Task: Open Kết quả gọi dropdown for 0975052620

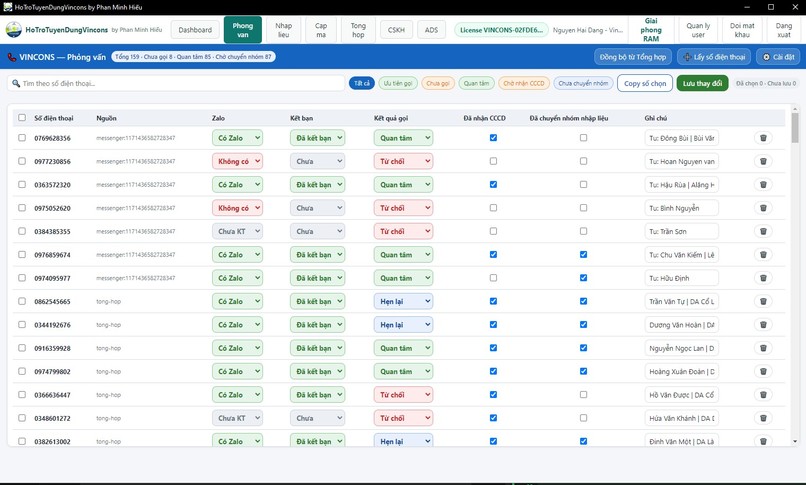Action: point(403,208)
